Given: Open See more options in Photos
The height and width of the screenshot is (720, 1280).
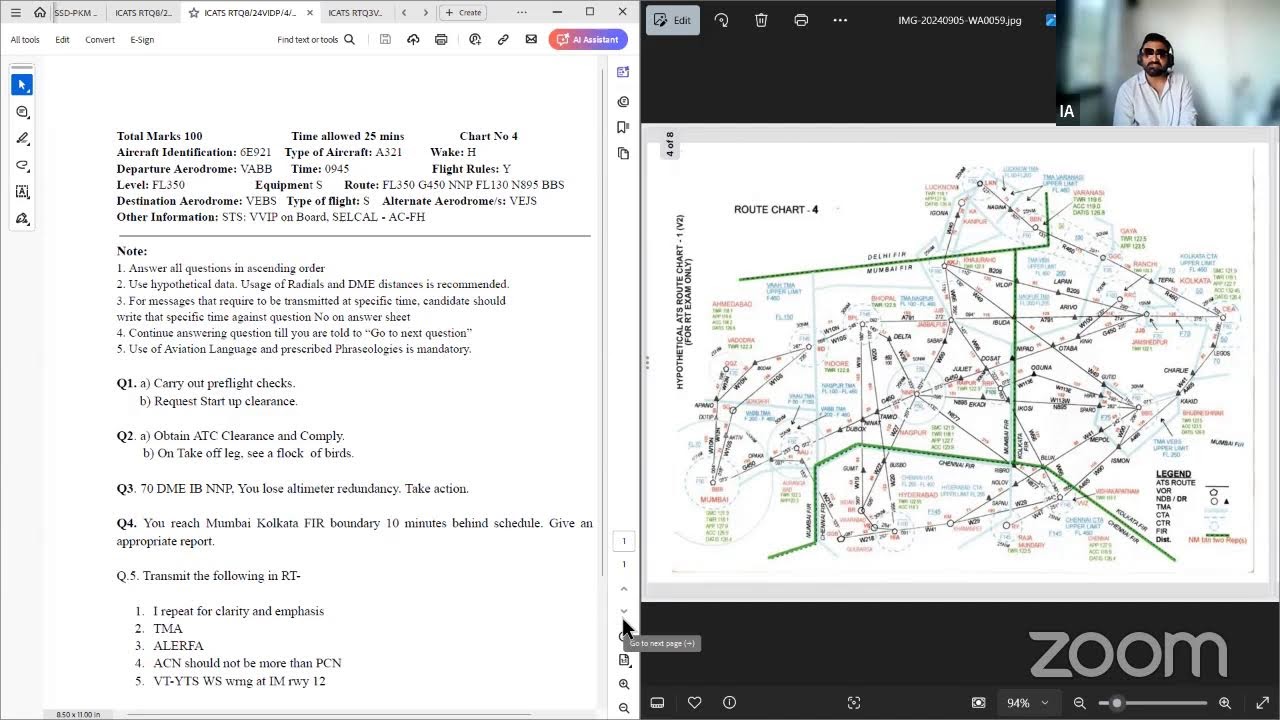Looking at the screenshot, I should (x=840, y=20).
